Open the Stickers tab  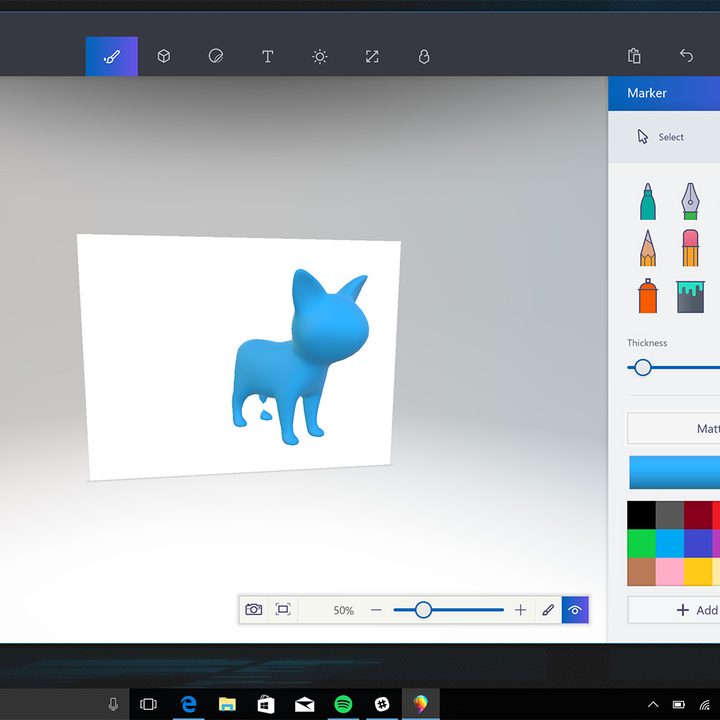[x=216, y=56]
